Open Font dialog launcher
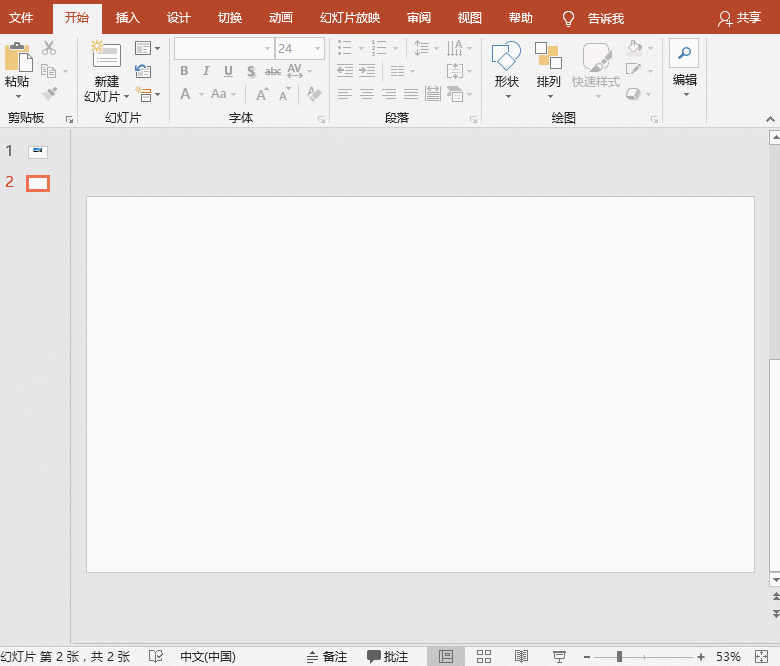This screenshot has height=666, width=780. point(321,119)
